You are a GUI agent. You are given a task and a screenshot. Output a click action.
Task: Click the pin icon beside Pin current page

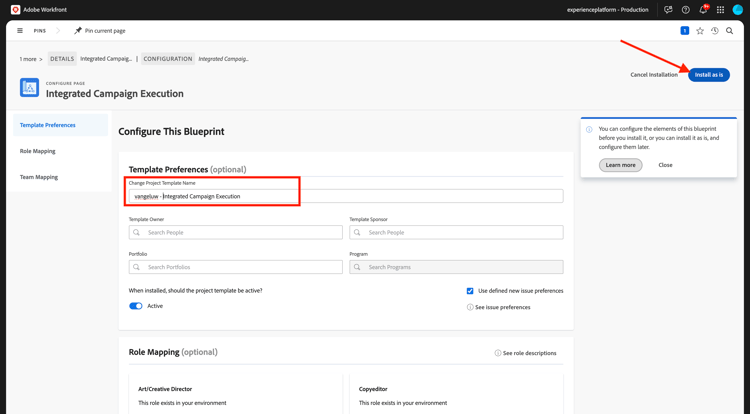tap(77, 31)
